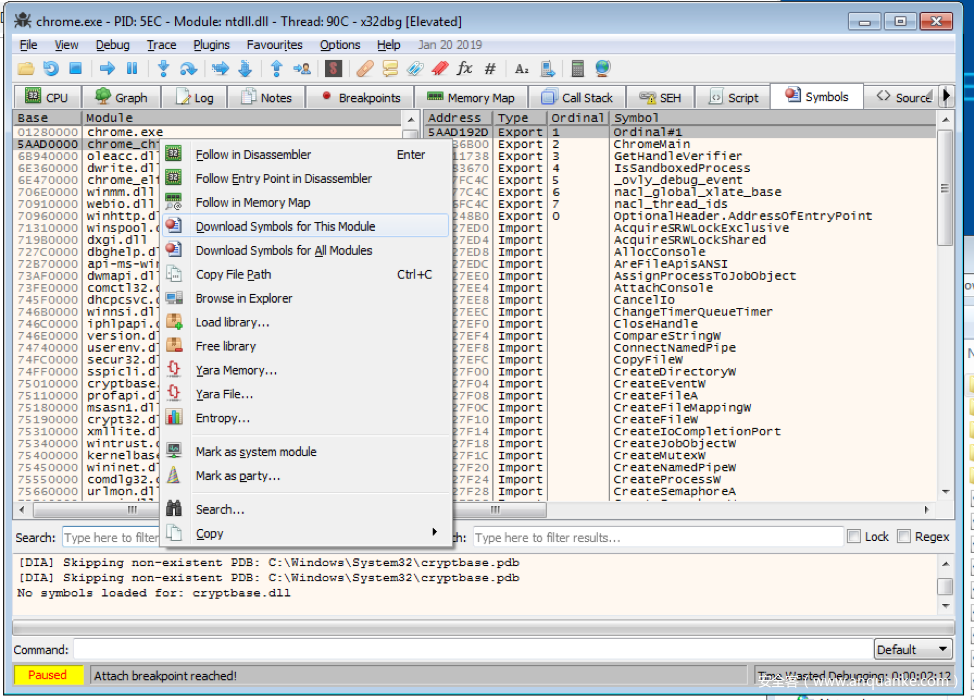
Task: Enable the Regex checkbox
Action: coord(904,537)
